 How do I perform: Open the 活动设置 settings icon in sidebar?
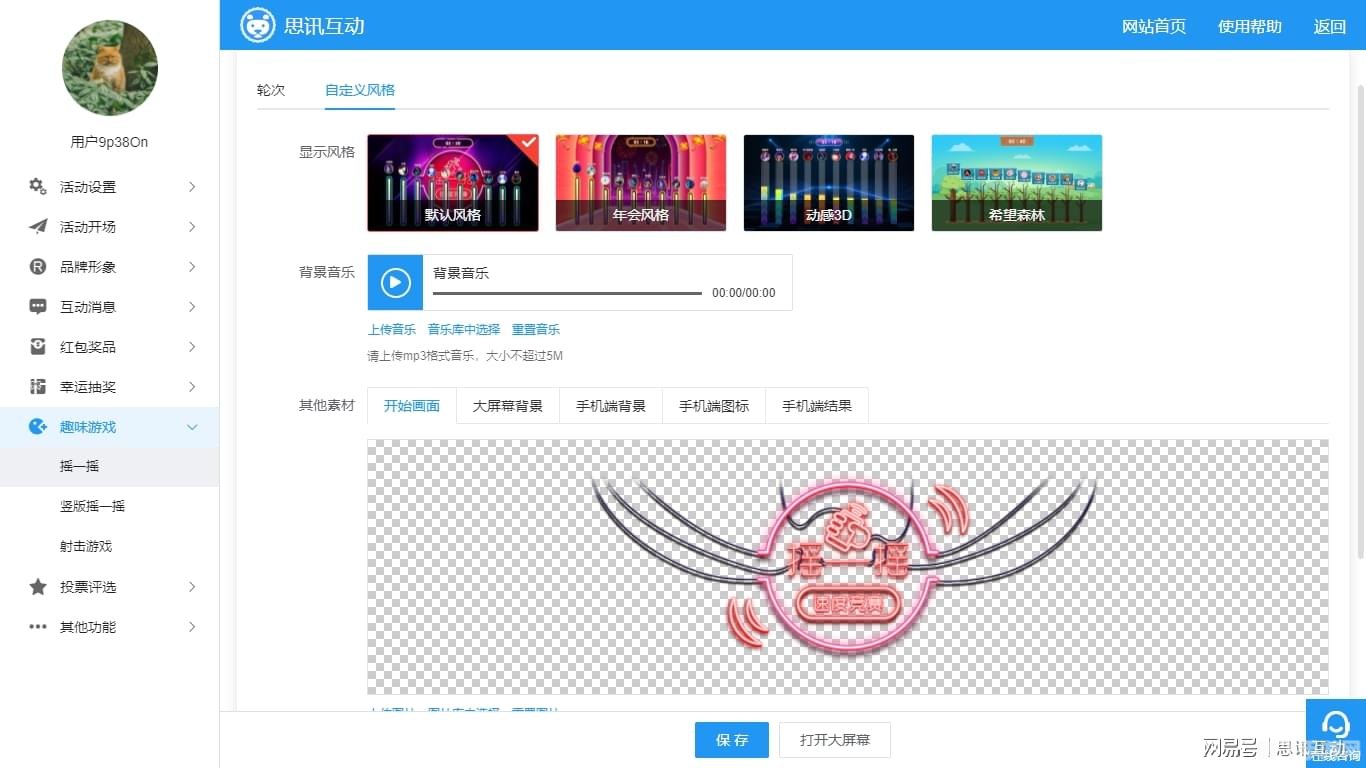[37, 186]
